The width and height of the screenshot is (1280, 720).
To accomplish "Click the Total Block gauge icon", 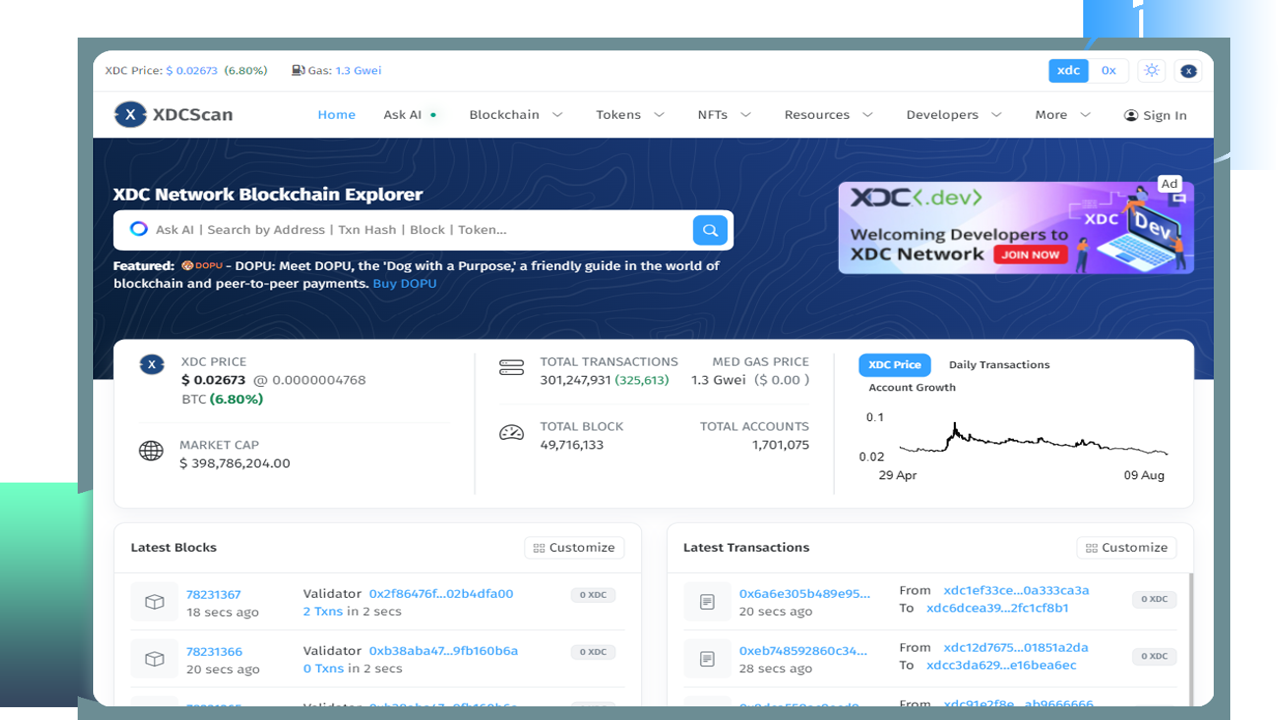I will [x=511, y=433].
